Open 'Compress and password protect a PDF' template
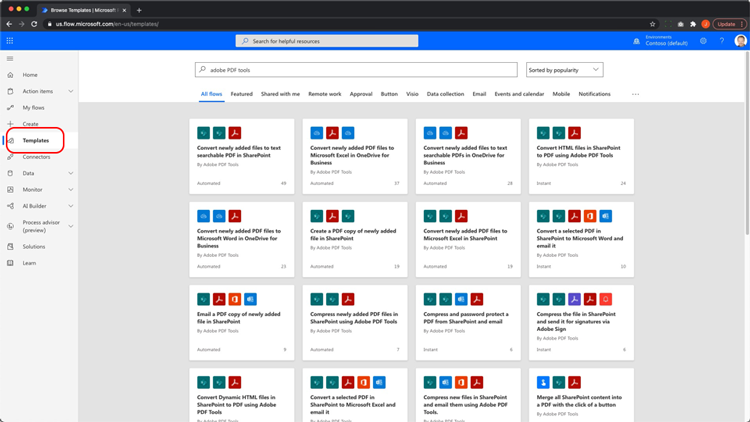The width and height of the screenshot is (750, 422). (x=468, y=322)
